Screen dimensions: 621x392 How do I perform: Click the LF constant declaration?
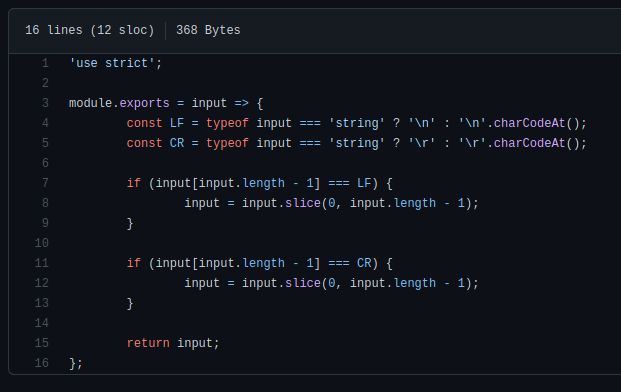(177, 123)
